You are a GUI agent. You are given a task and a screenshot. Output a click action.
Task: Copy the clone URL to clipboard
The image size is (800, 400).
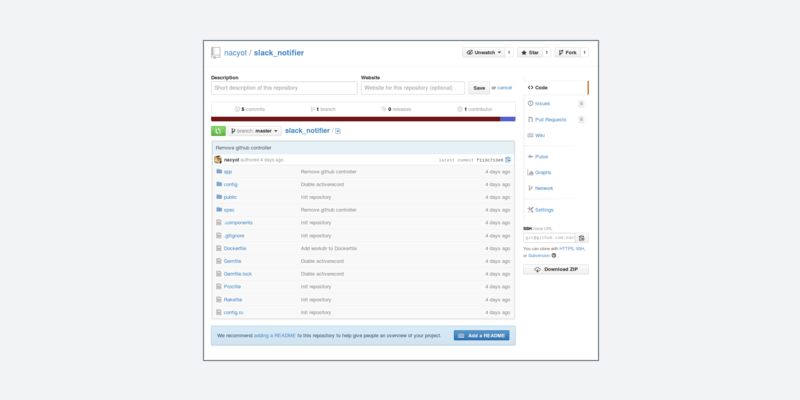click(582, 237)
